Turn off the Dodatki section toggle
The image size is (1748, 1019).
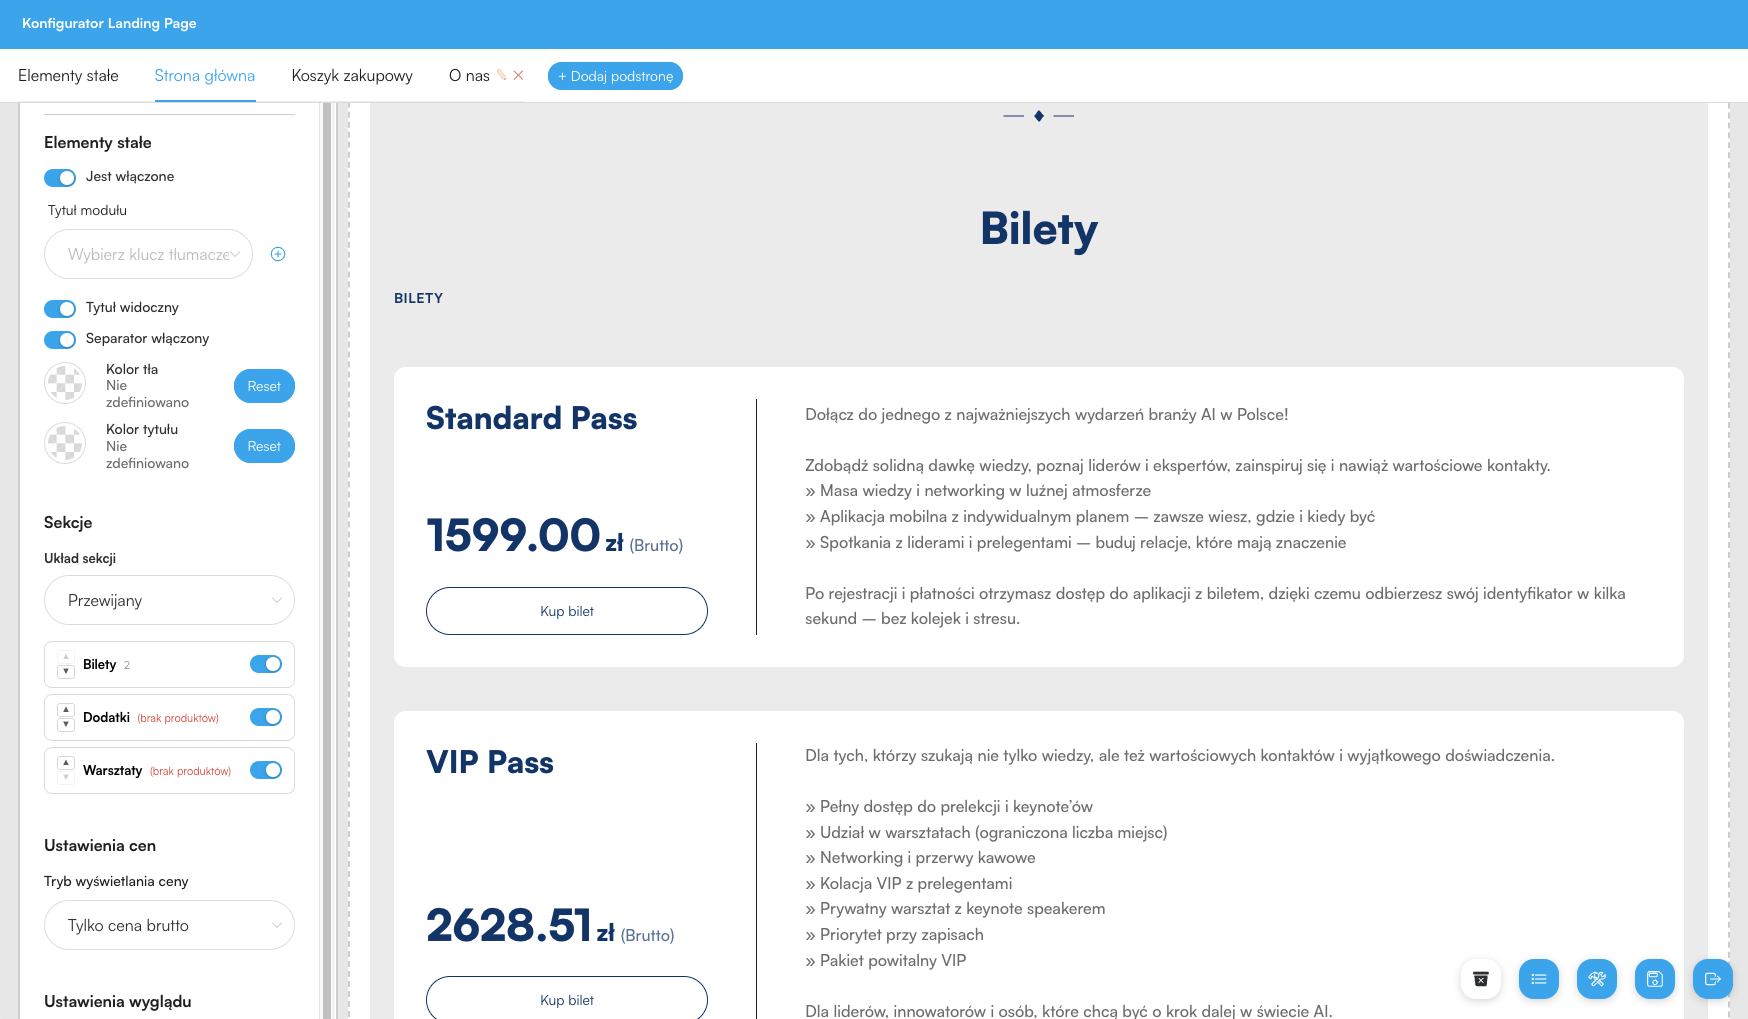pos(266,717)
